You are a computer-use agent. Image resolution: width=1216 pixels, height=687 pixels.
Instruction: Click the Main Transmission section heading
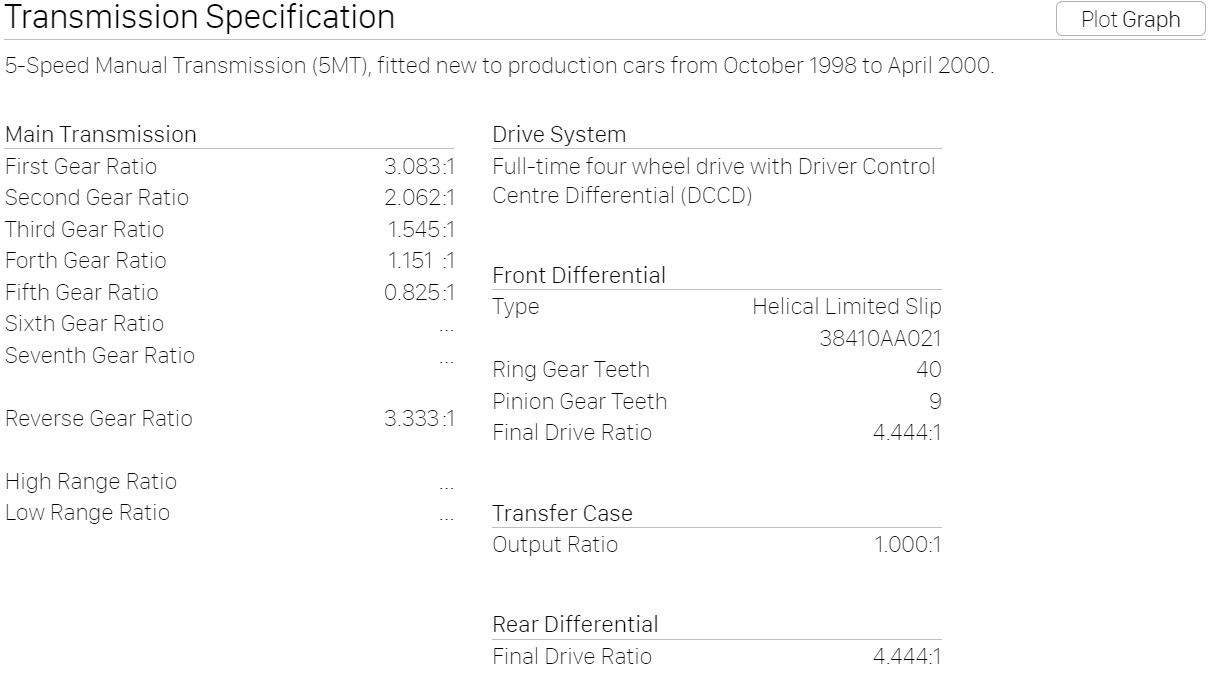pyautogui.click(x=101, y=135)
